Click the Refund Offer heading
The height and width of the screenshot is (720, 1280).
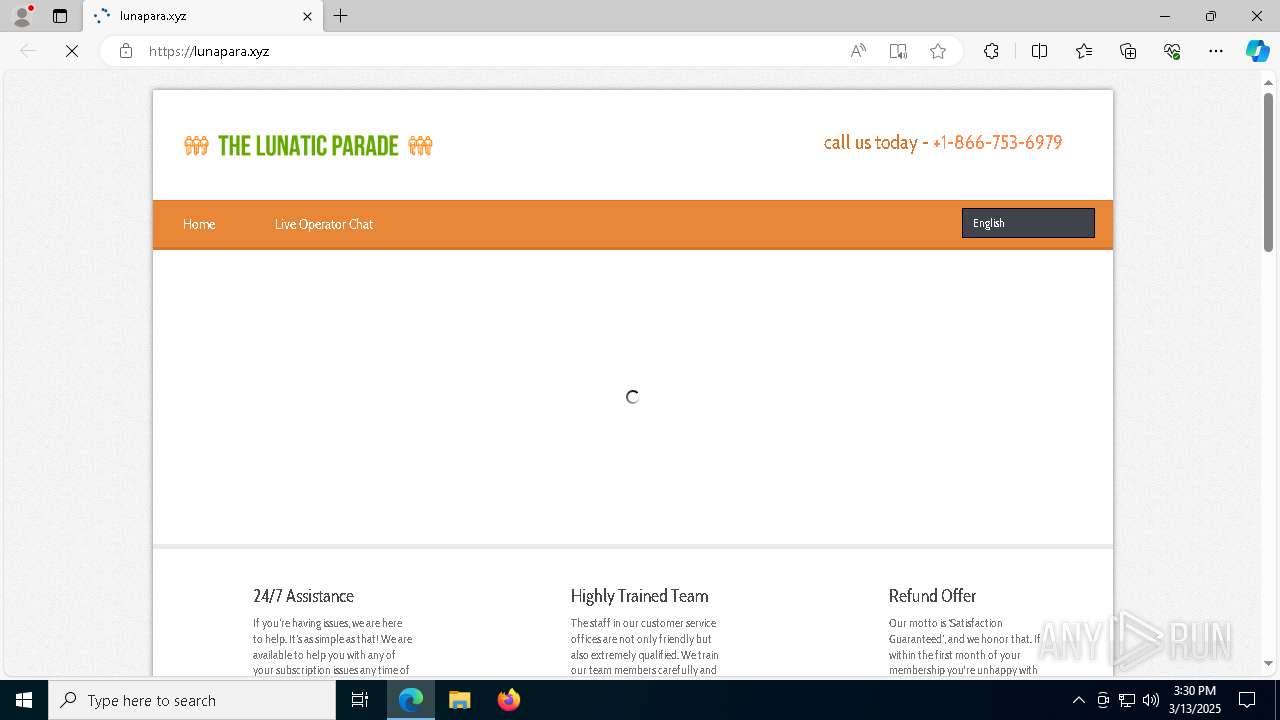point(932,596)
